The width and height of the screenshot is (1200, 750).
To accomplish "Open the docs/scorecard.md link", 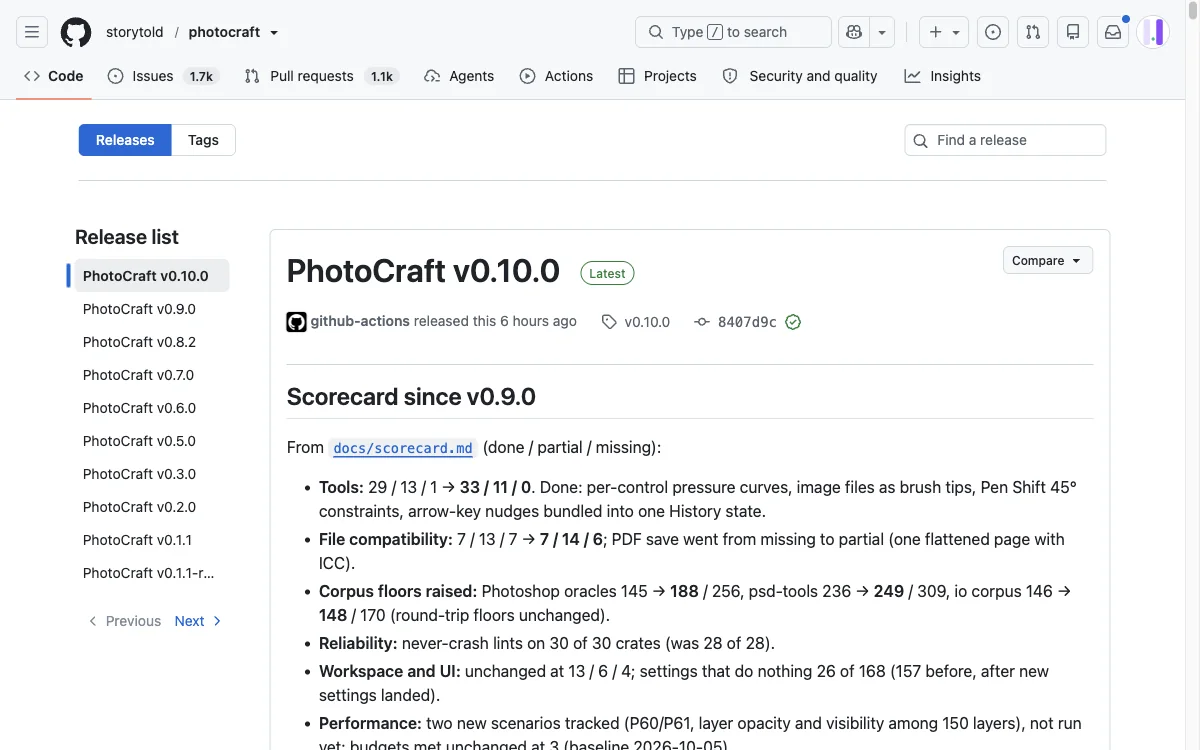I will [x=403, y=448].
